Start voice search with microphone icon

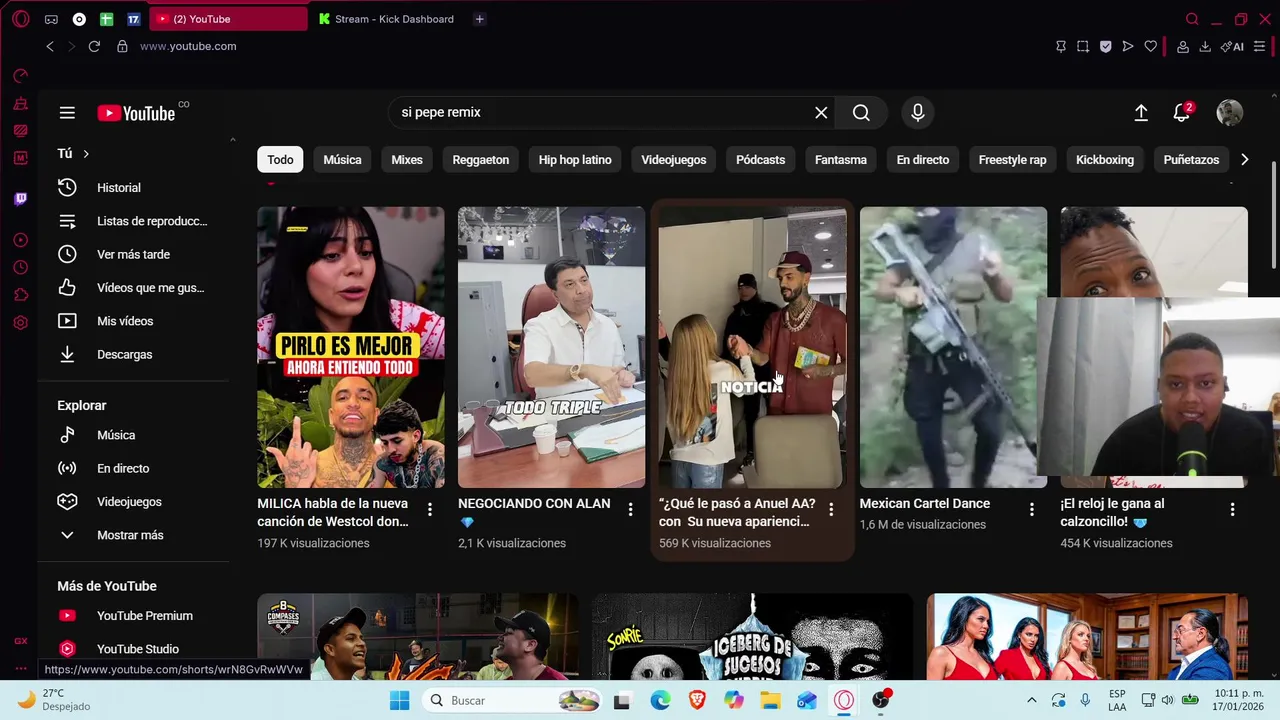[x=918, y=113]
